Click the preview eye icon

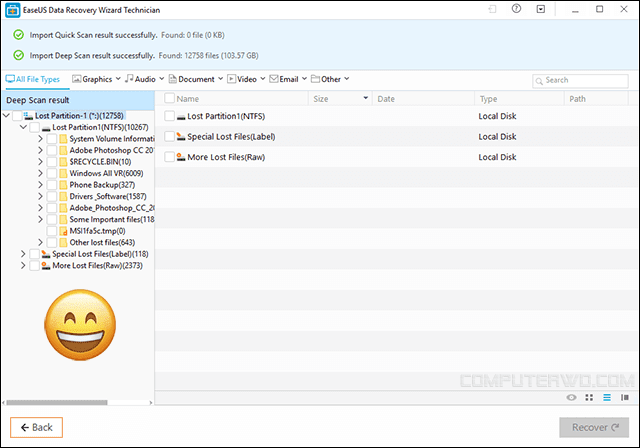pos(571,397)
